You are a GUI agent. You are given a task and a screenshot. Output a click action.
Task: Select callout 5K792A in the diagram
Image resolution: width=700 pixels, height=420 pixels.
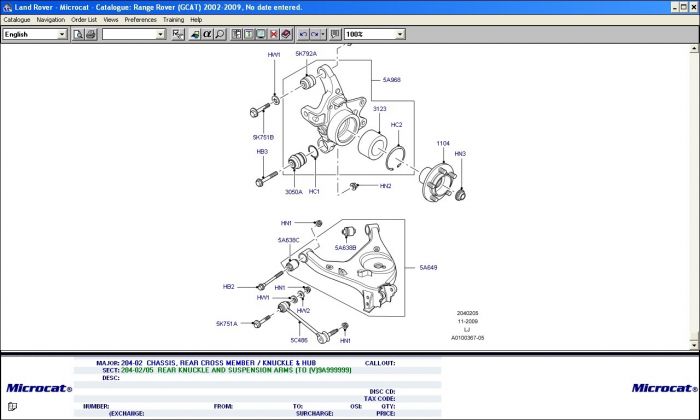coord(306,54)
